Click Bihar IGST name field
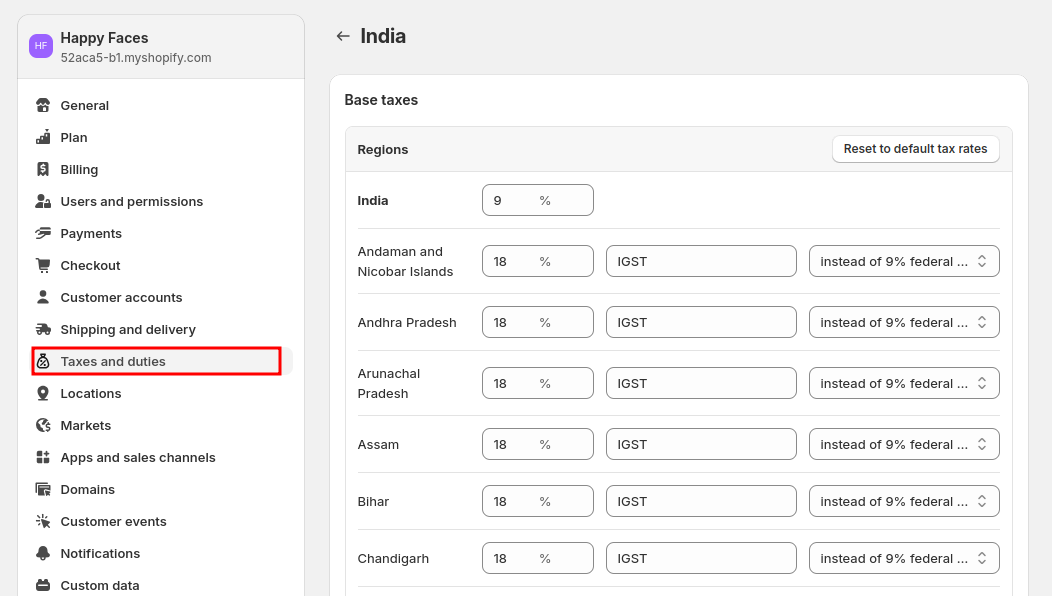 (x=701, y=501)
